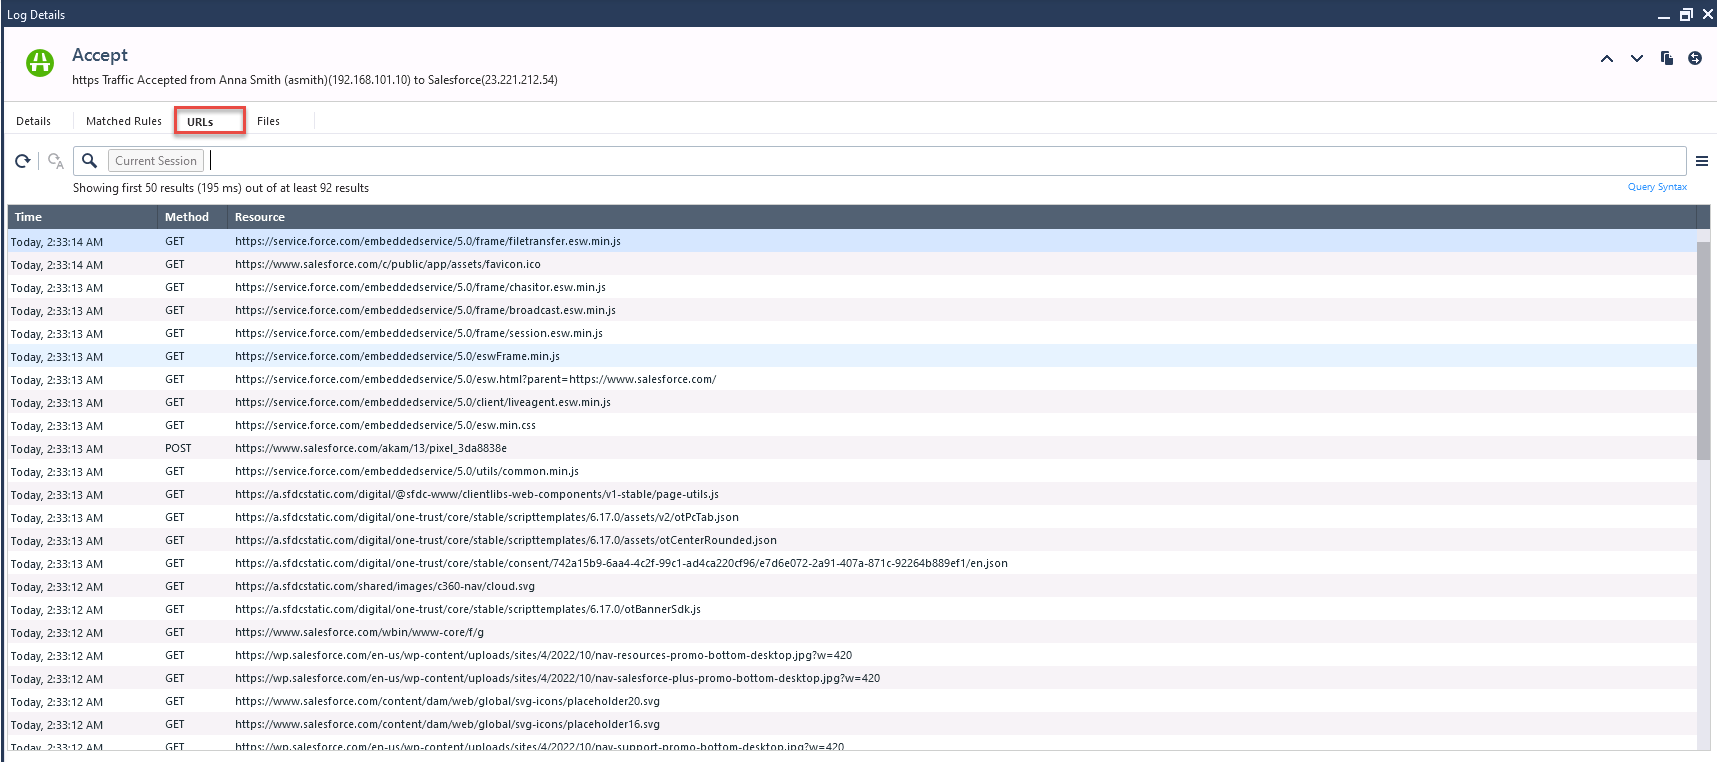Select the session.esw.min.js row
1717x762 pixels.
click(852, 333)
